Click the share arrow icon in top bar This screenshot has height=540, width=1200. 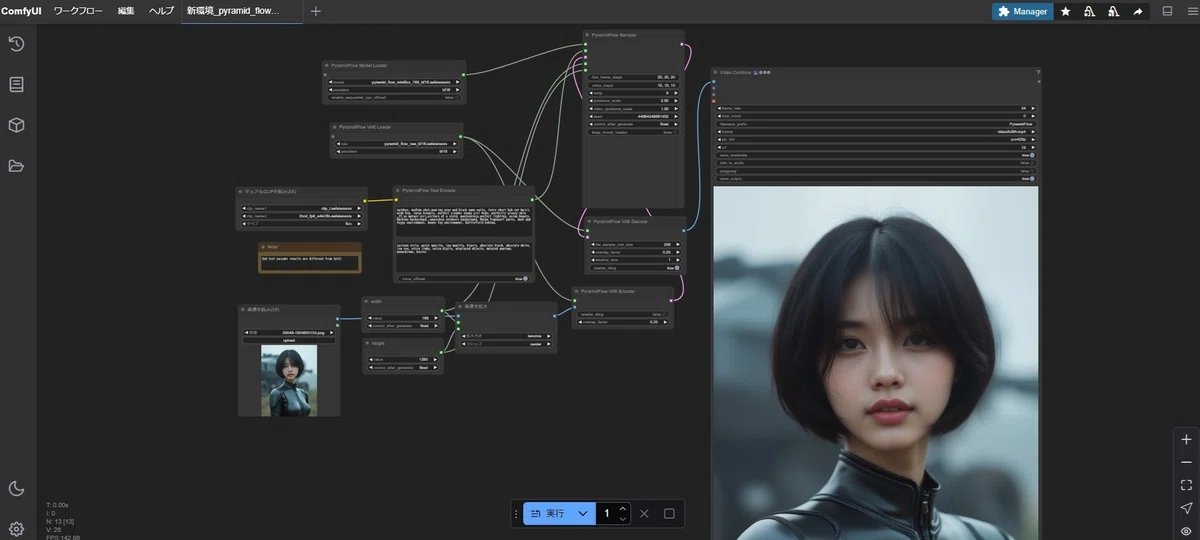click(1137, 11)
